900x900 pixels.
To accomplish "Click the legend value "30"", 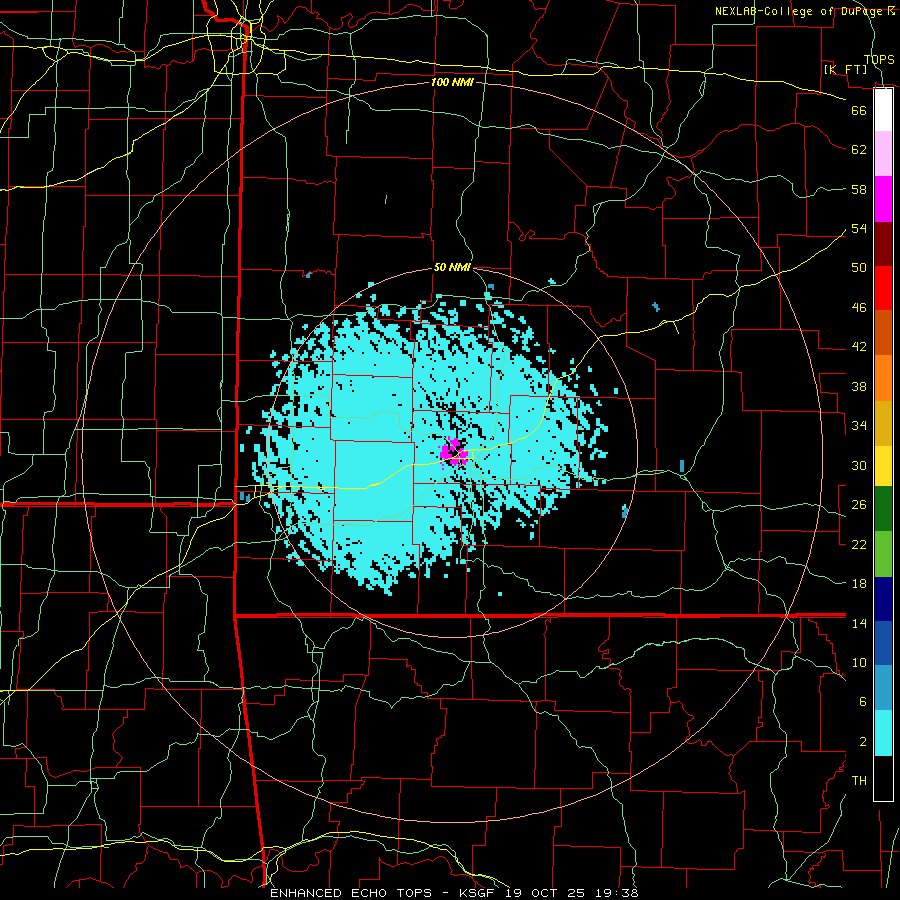I will point(859,465).
